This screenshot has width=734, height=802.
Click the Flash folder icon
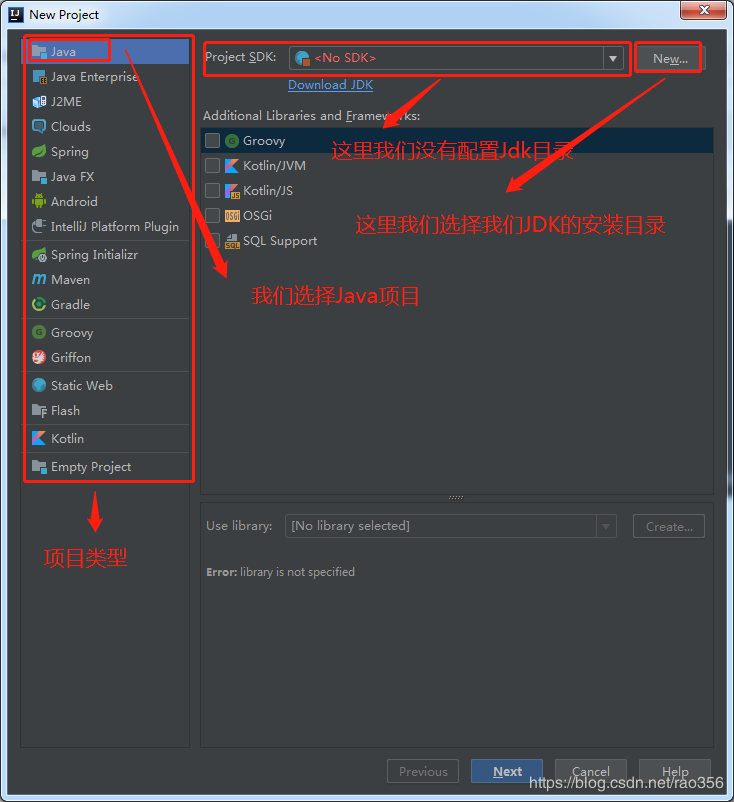pos(39,410)
